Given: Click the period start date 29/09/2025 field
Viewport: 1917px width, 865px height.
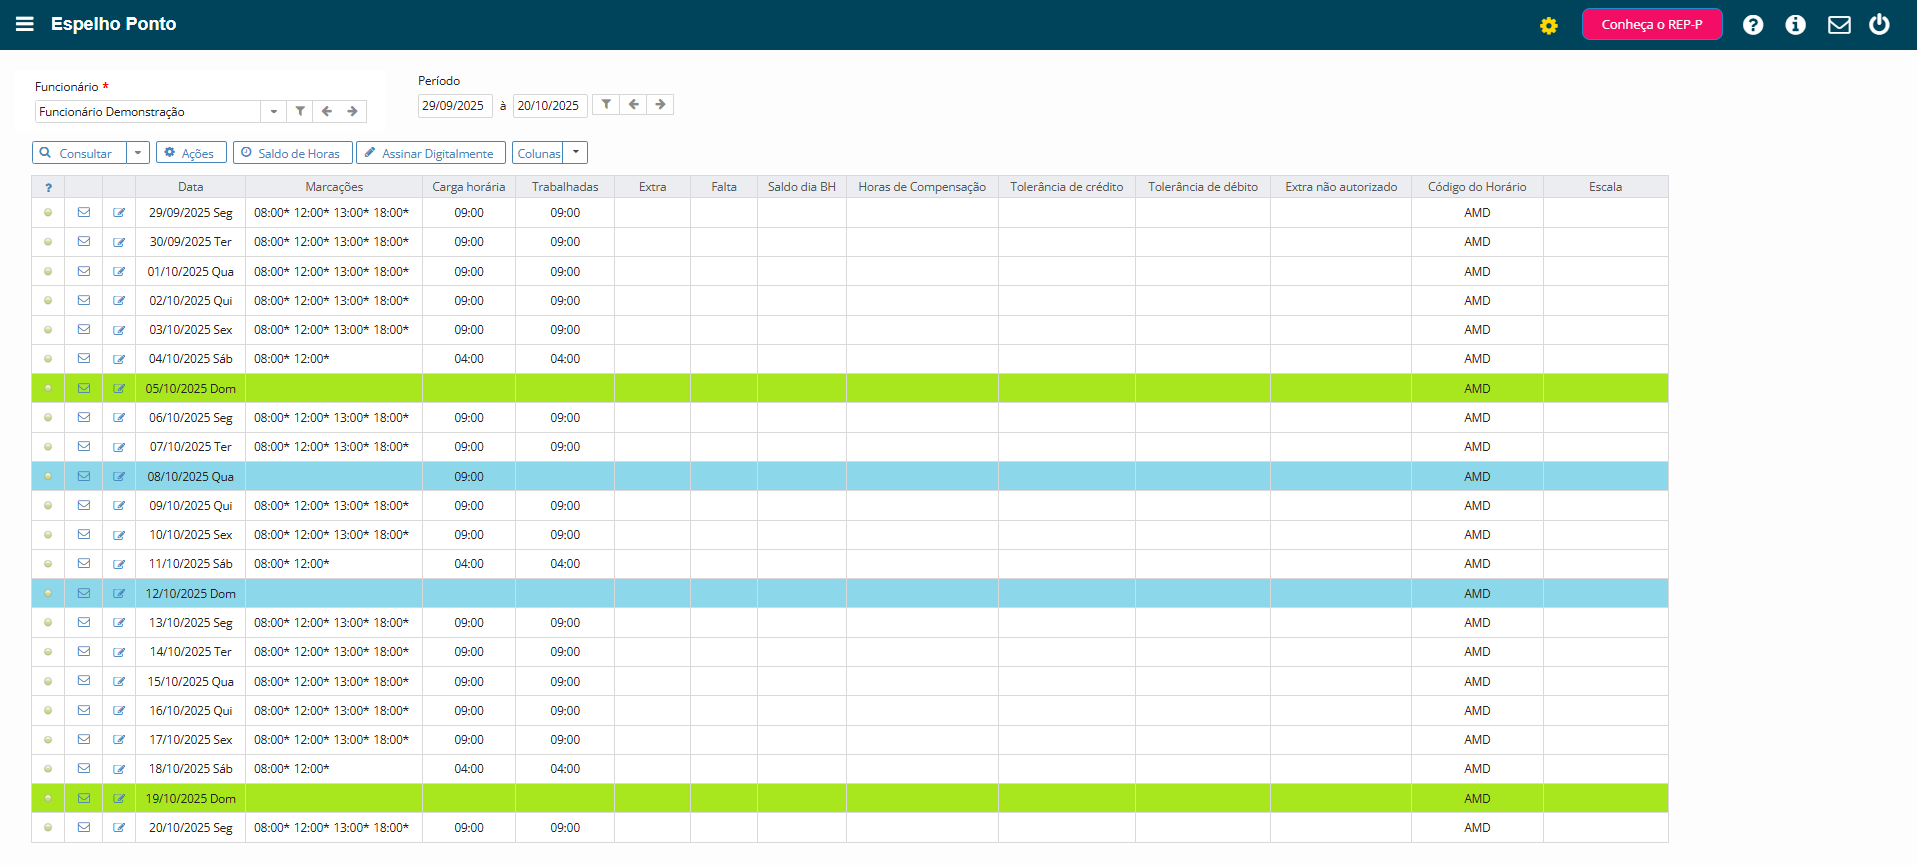Looking at the screenshot, I should click(x=453, y=105).
